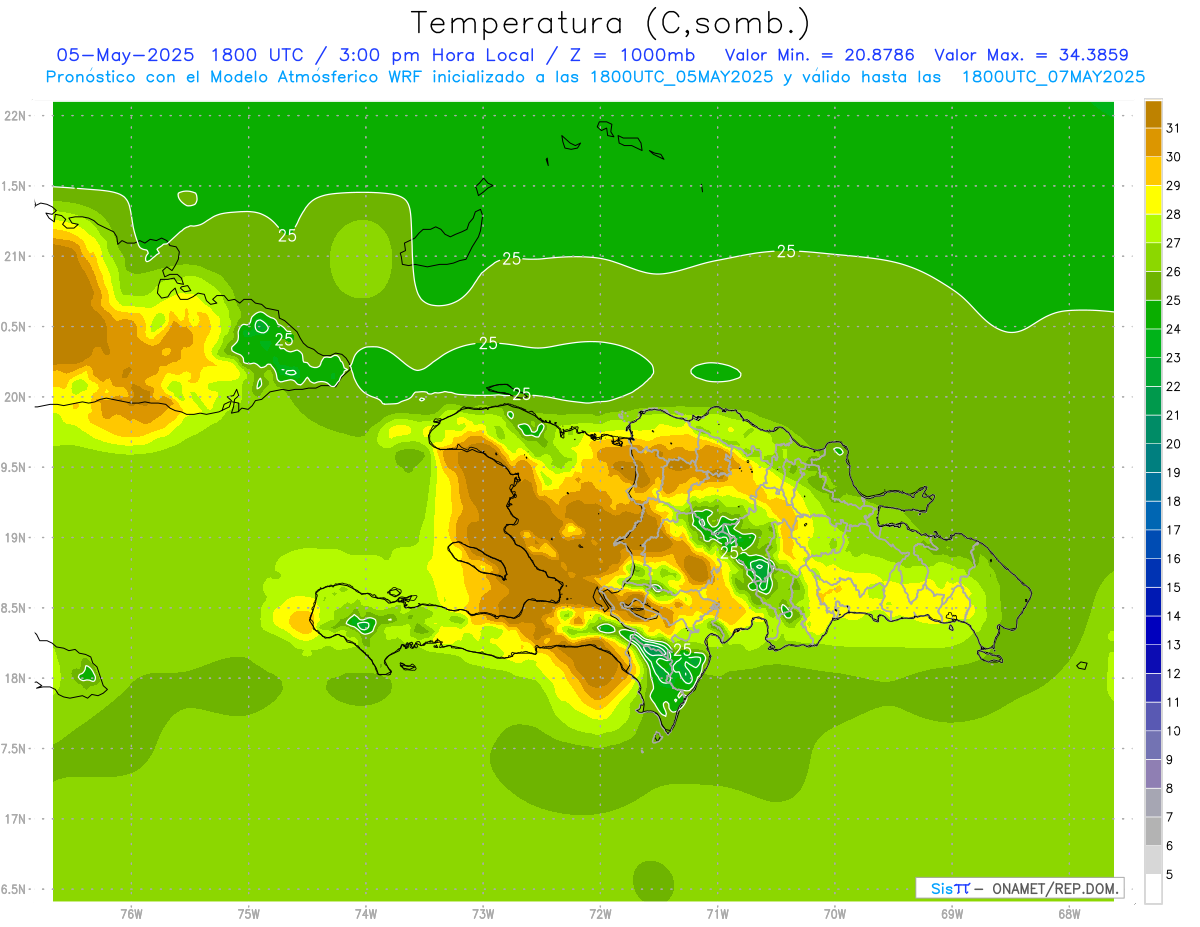Click the yellow legend band between 28 and 29
Image resolution: width=1200 pixels, height=927 pixels.
pos(1153,200)
